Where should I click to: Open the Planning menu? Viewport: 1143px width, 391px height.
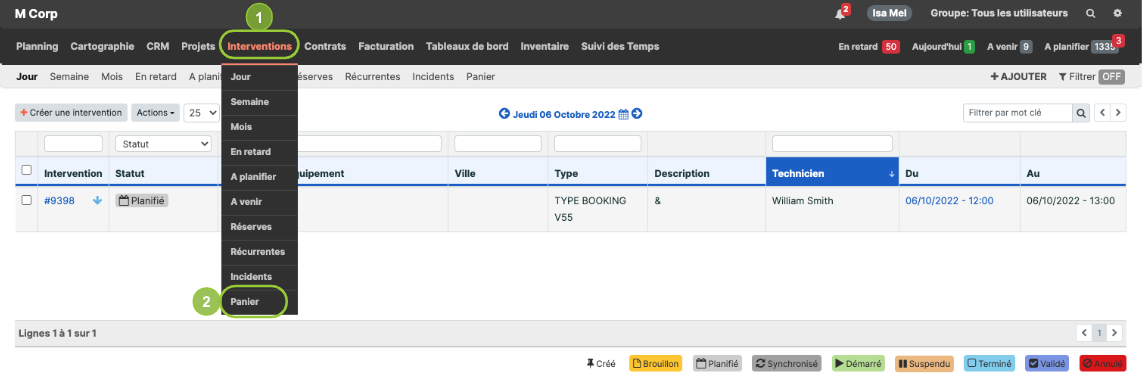37,46
